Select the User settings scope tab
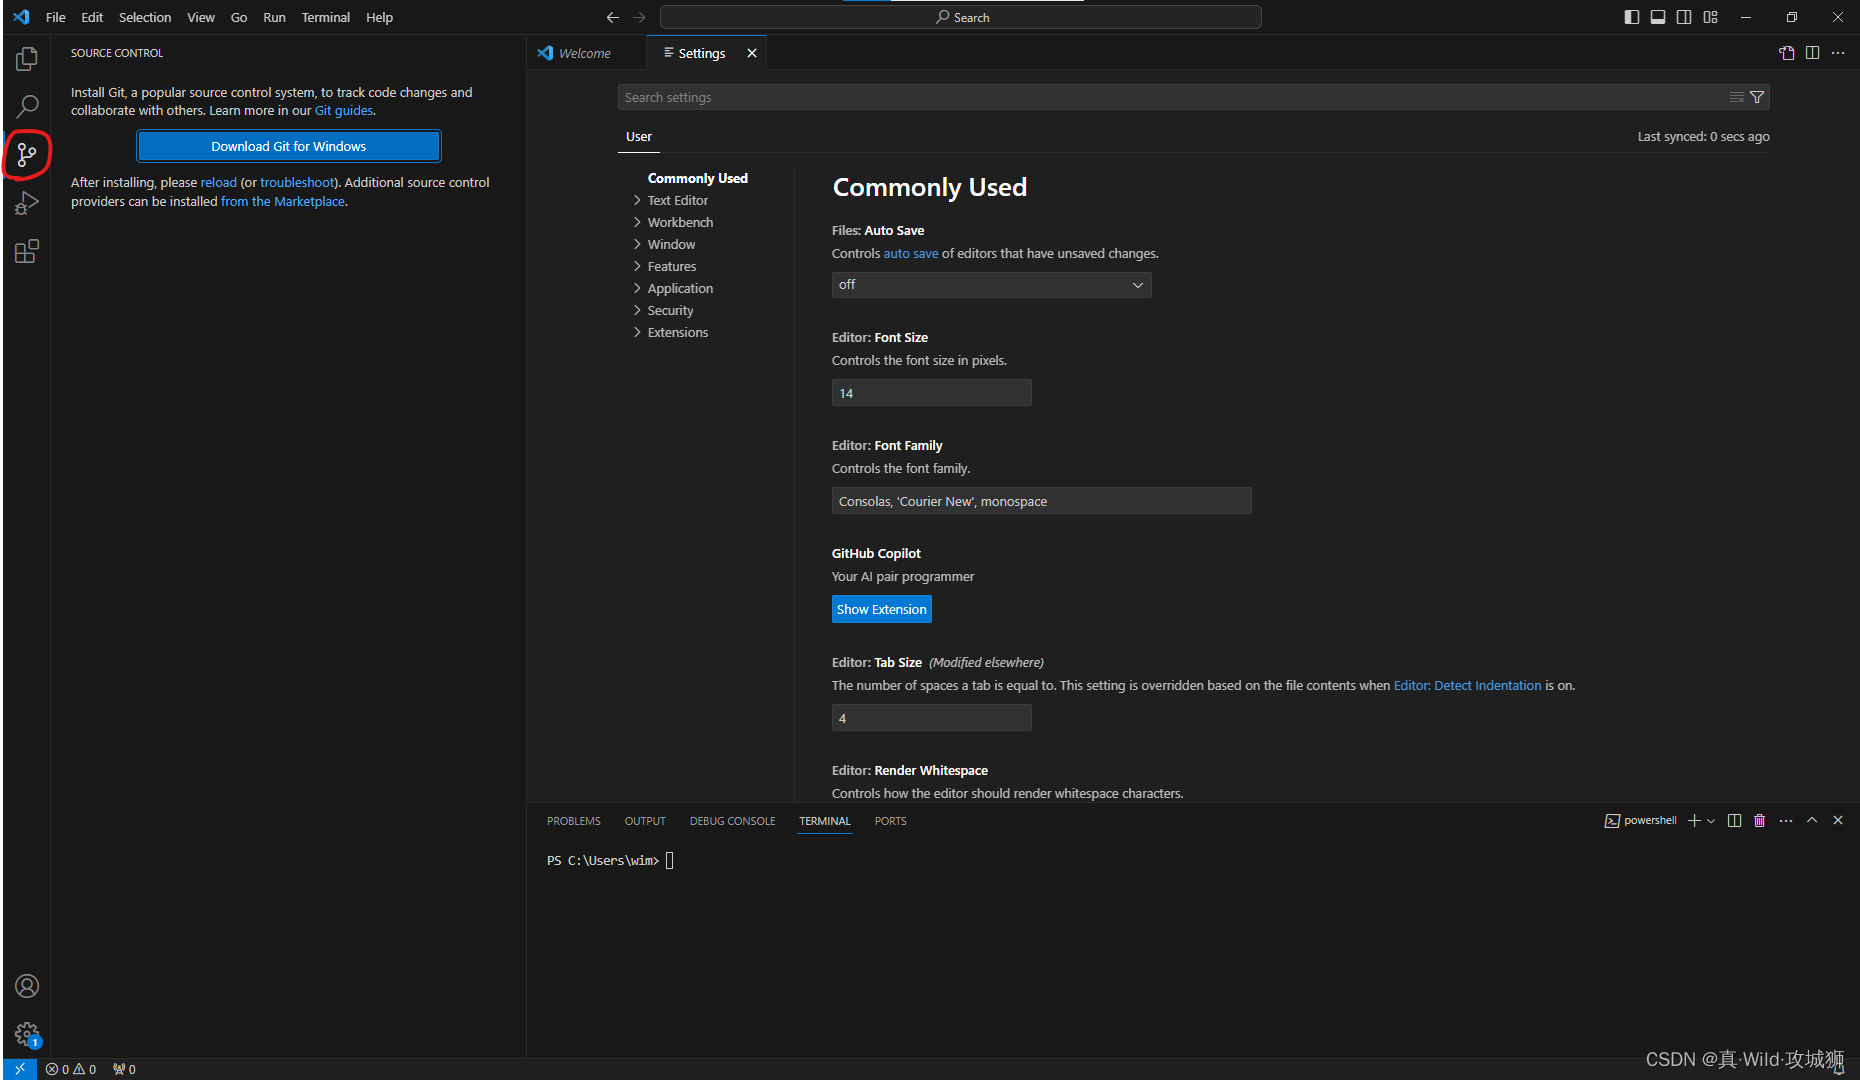This screenshot has height=1080, width=1860. pyautogui.click(x=639, y=137)
